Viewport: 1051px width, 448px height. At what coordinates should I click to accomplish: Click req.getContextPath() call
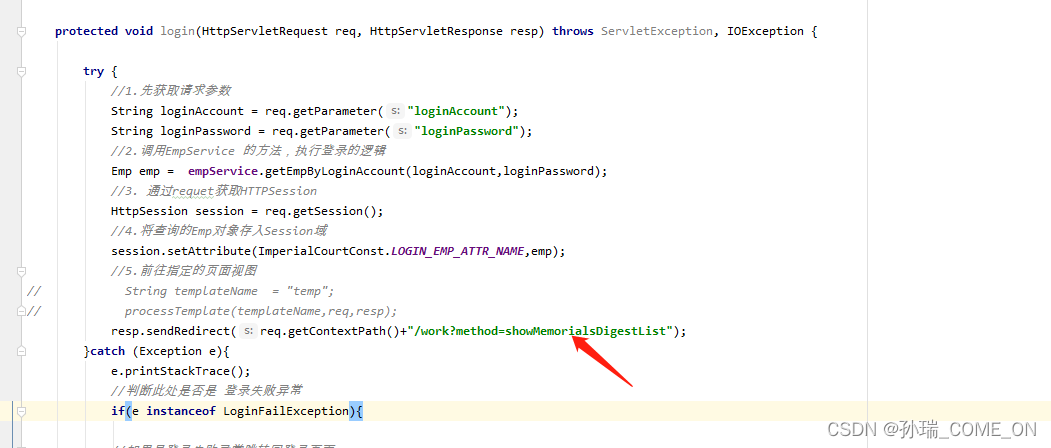[x=330, y=331]
